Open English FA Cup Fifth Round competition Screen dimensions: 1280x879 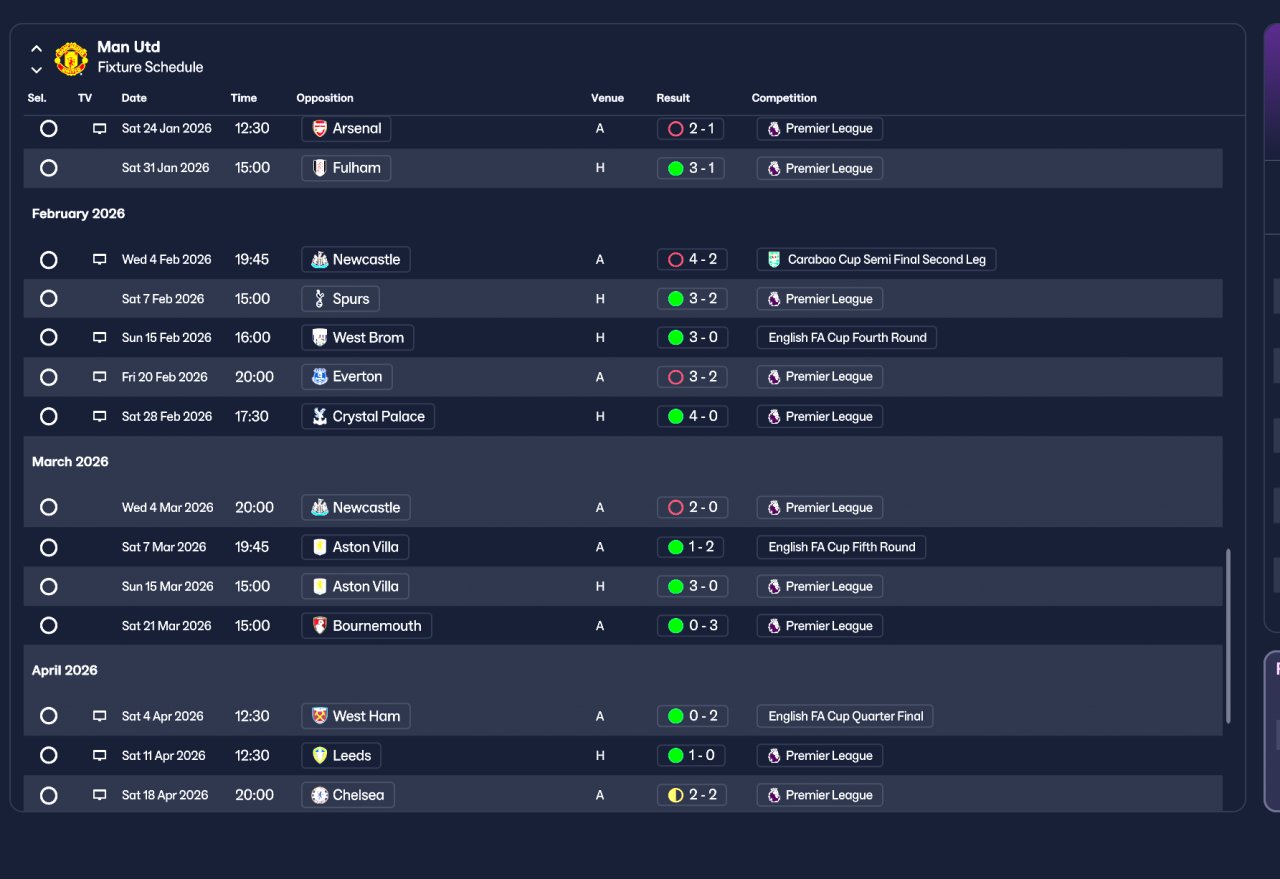(x=841, y=547)
